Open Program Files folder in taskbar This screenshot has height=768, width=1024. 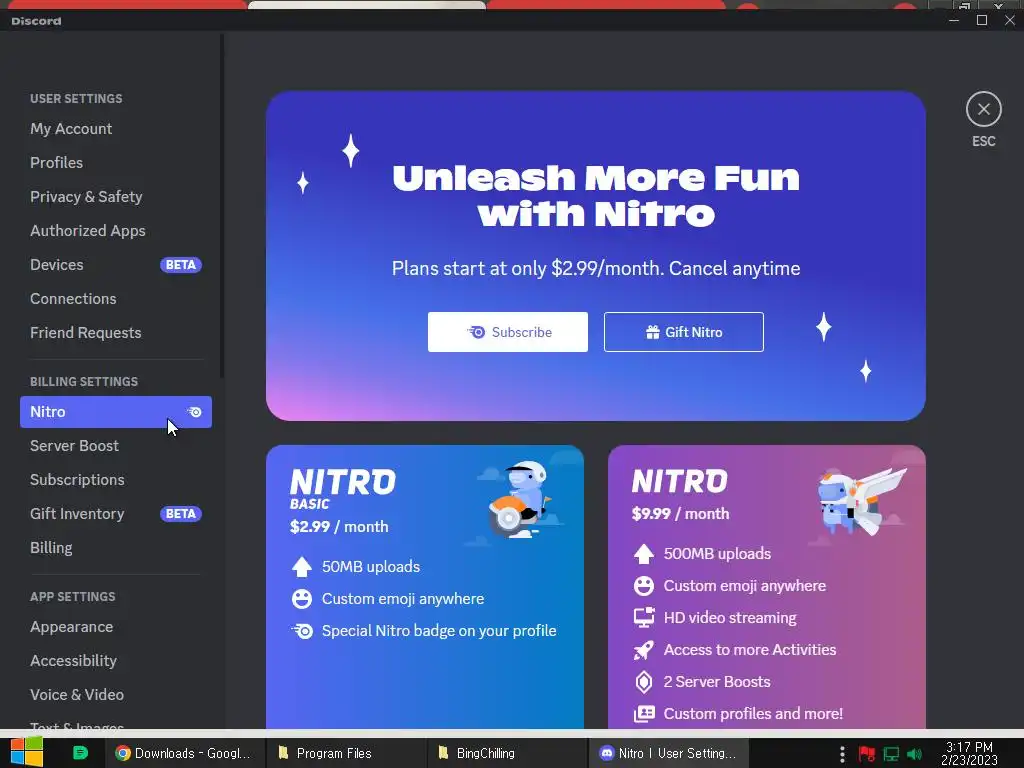[x=346, y=753]
